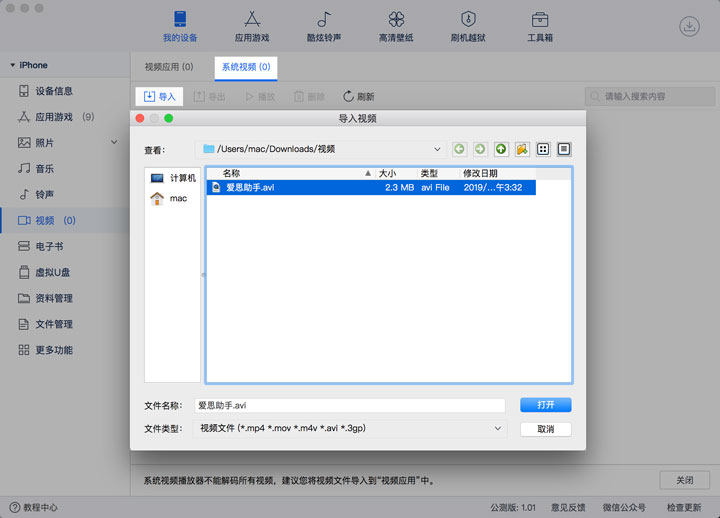This screenshot has height=518, width=720.
Task: Click the Close (关闭) button at bottom
Action: [x=685, y=480]
